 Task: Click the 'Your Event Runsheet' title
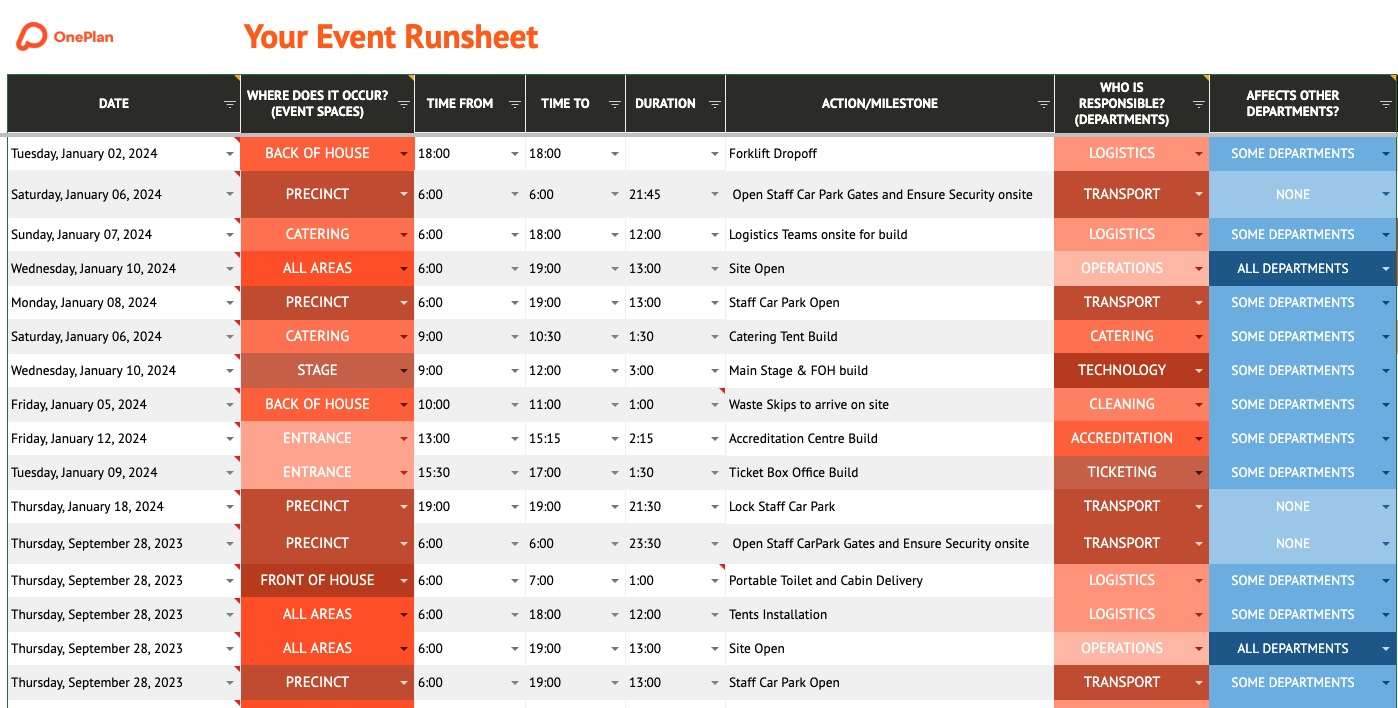click(x=391, y=37)
